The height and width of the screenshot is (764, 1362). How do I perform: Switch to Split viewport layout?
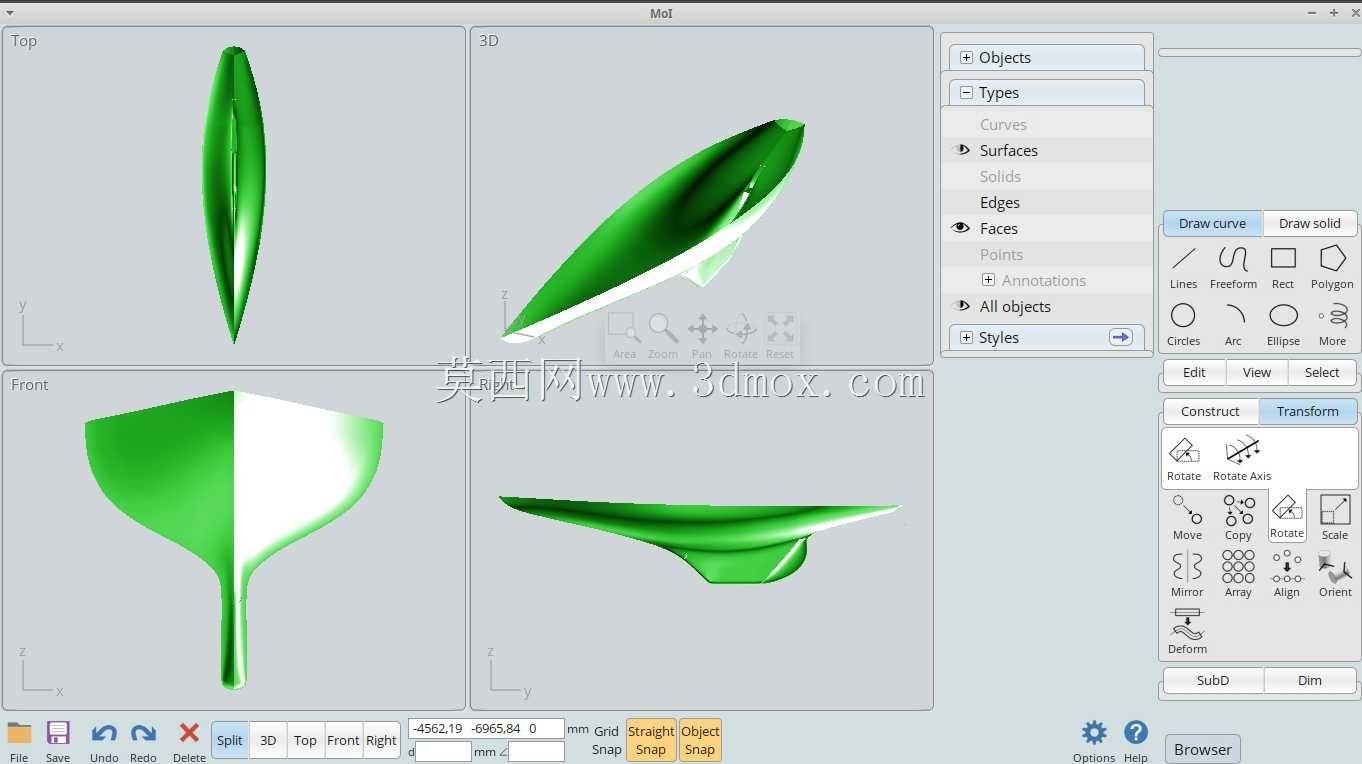click(x=230, y=740)
